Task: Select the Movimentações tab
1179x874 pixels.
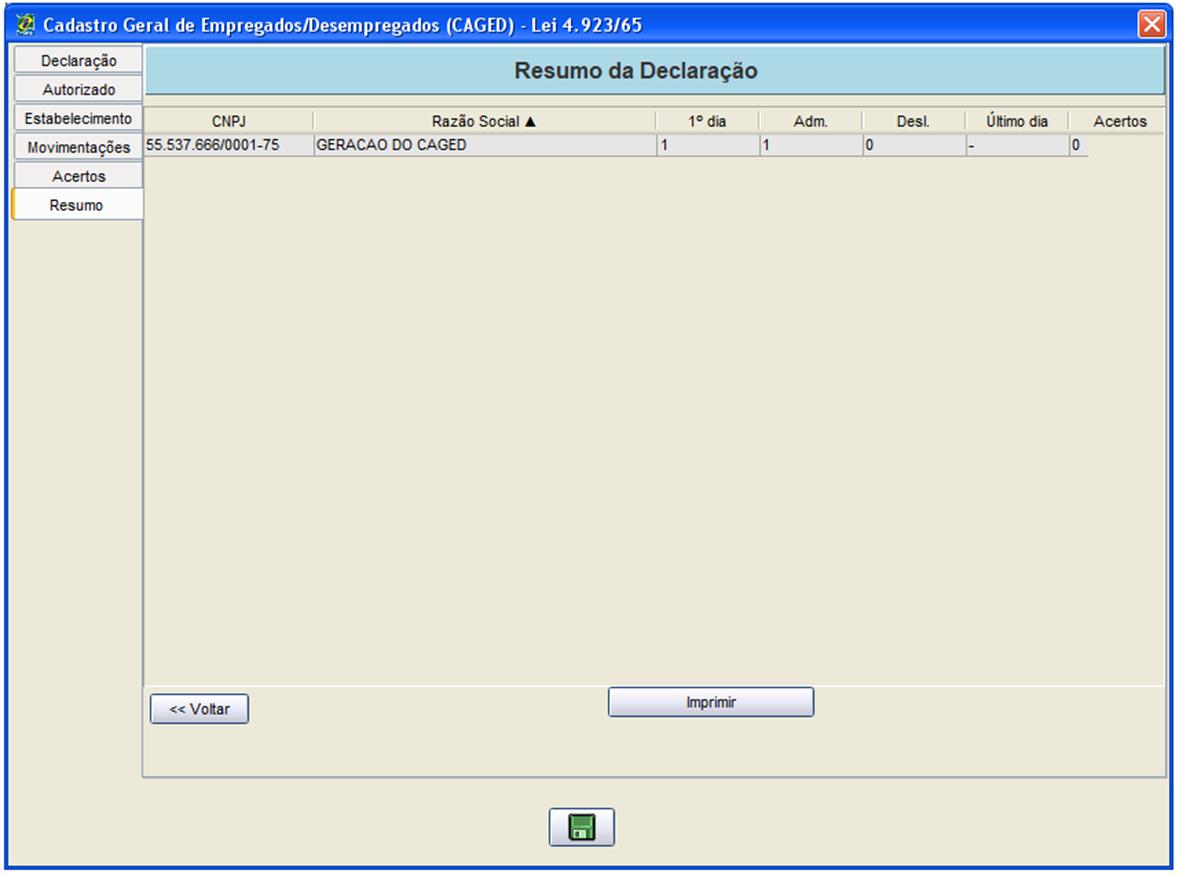Action: (x=78, y=147)
